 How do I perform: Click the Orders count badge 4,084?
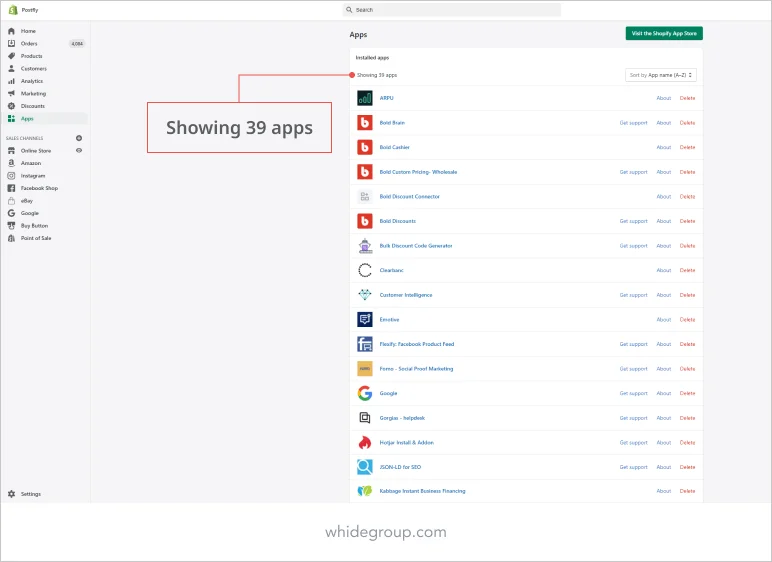point(77,44)
